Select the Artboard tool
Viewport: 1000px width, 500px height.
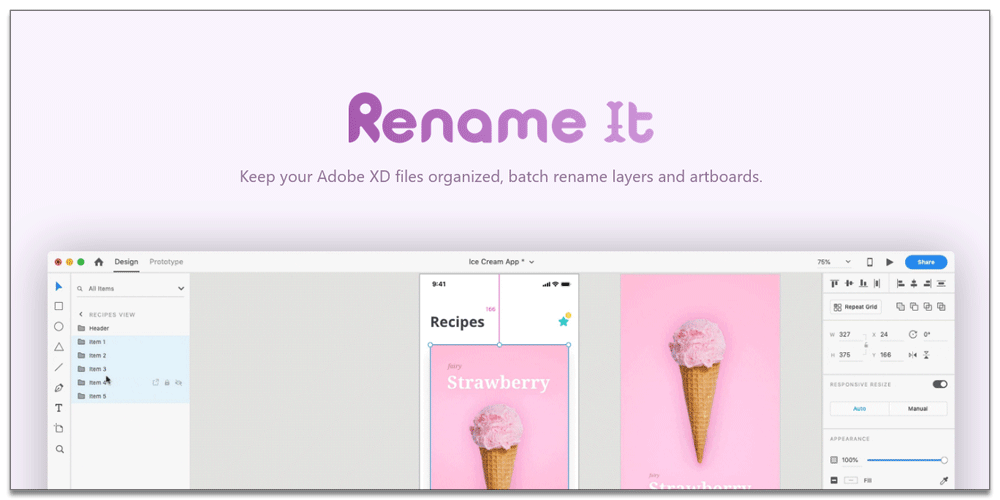pyautogui.click(x=59, y=428)
